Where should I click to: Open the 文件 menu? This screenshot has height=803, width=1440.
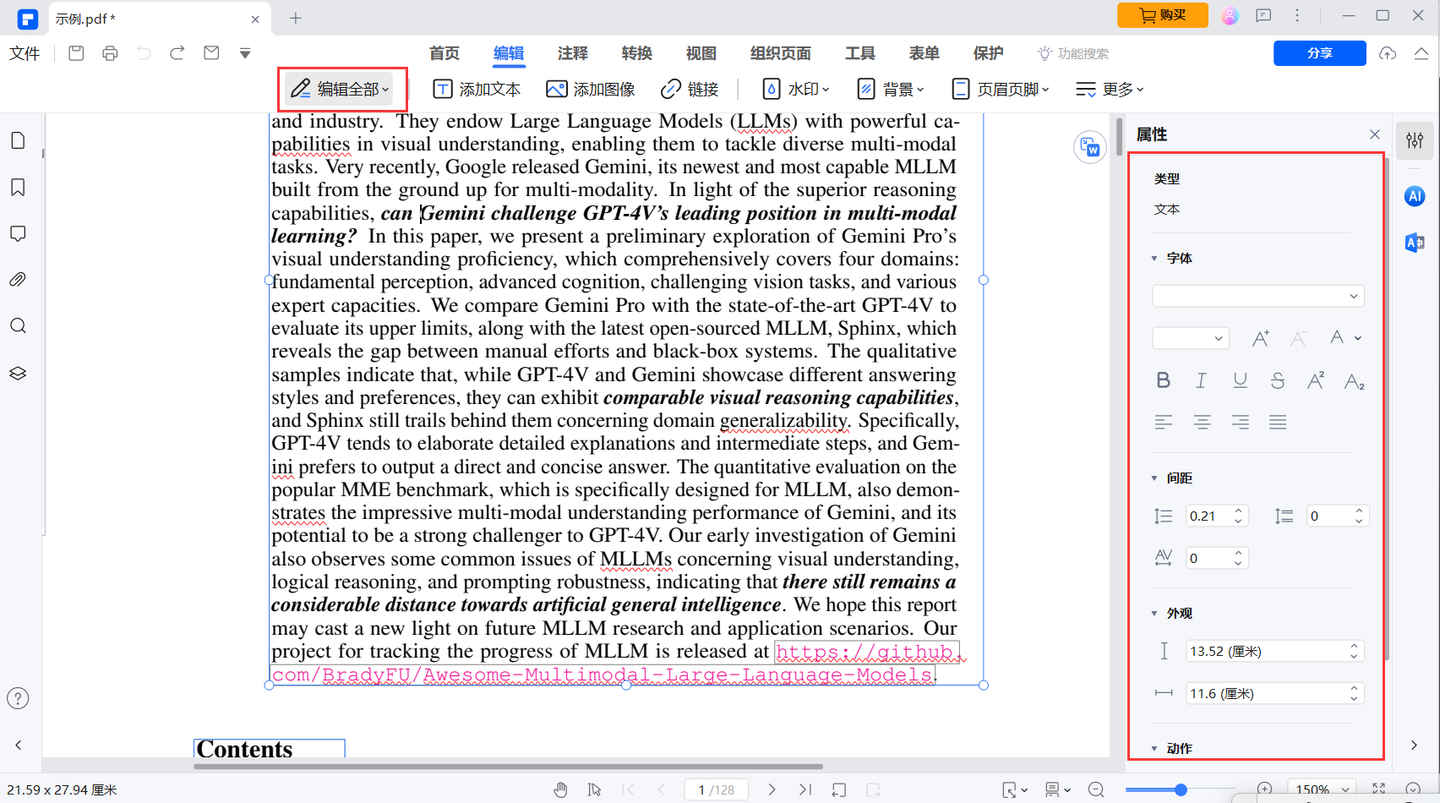pos(24,53)
